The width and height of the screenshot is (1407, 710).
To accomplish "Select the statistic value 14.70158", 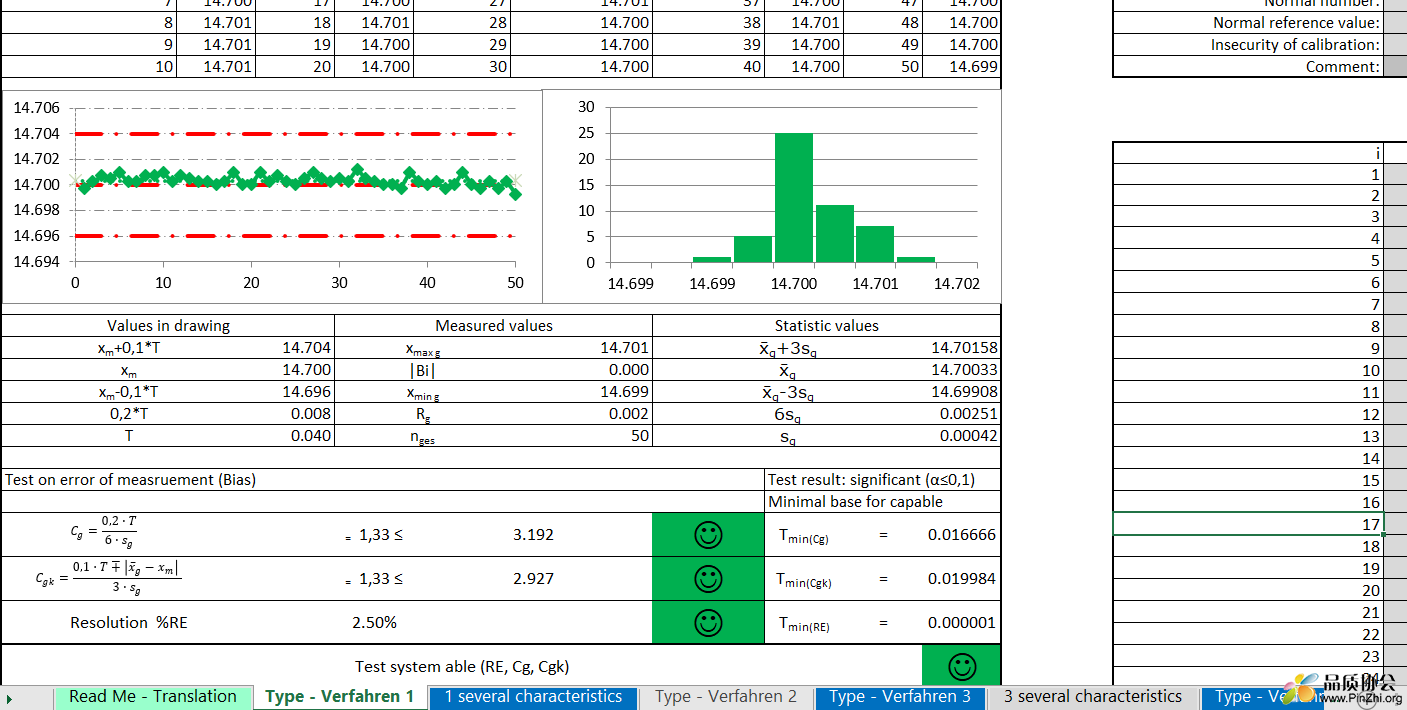I will click(x=965, y=348).
